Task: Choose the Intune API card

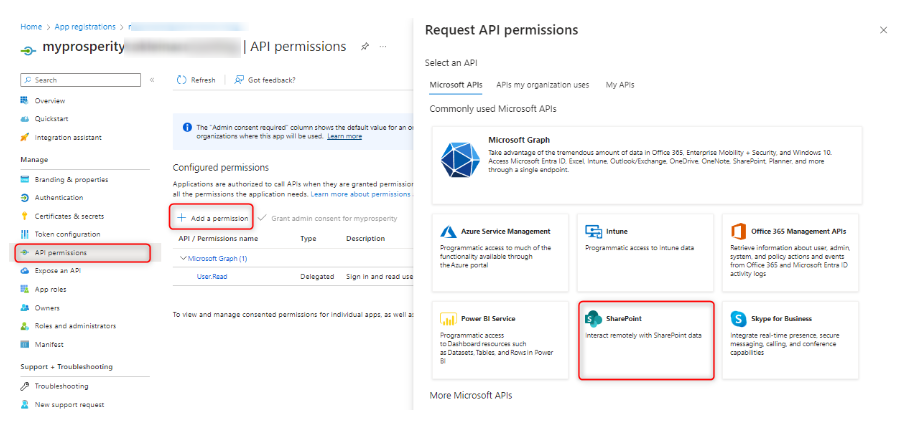Action: click(645, 253)
